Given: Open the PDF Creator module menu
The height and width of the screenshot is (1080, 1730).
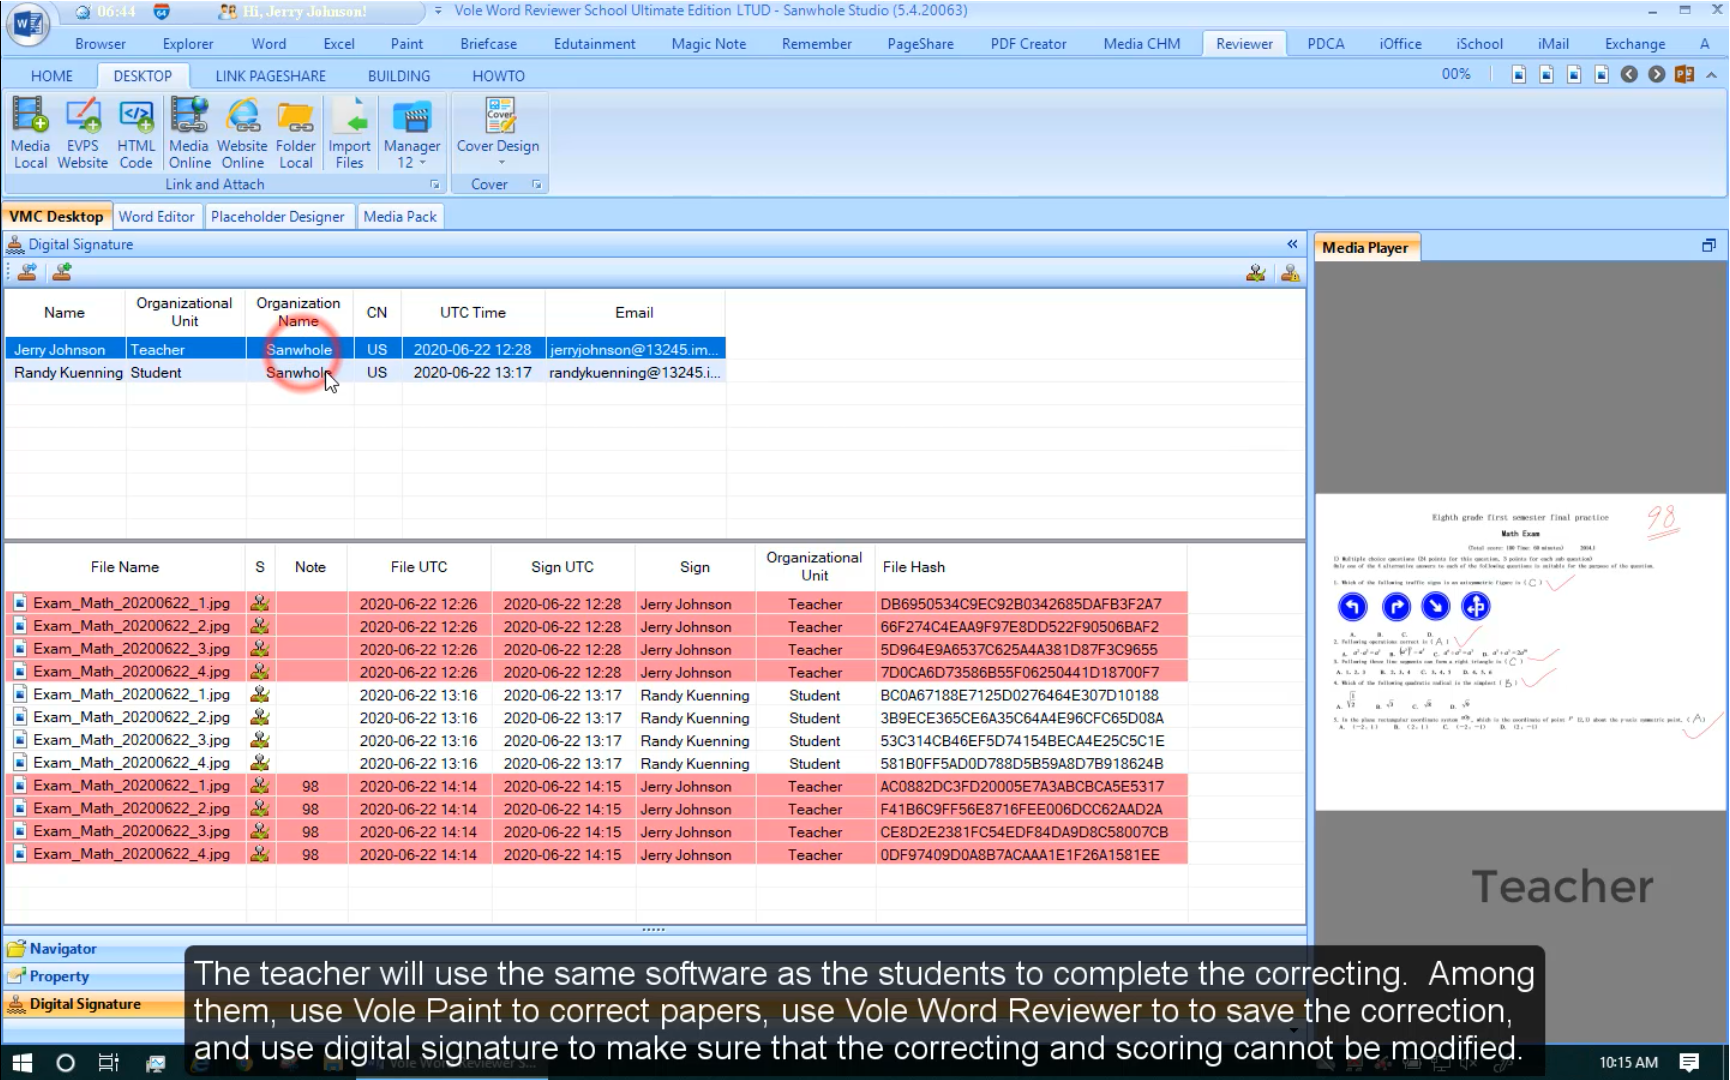Looking at the screenshot, I should pyautogui.click(x=1028, y=44).
